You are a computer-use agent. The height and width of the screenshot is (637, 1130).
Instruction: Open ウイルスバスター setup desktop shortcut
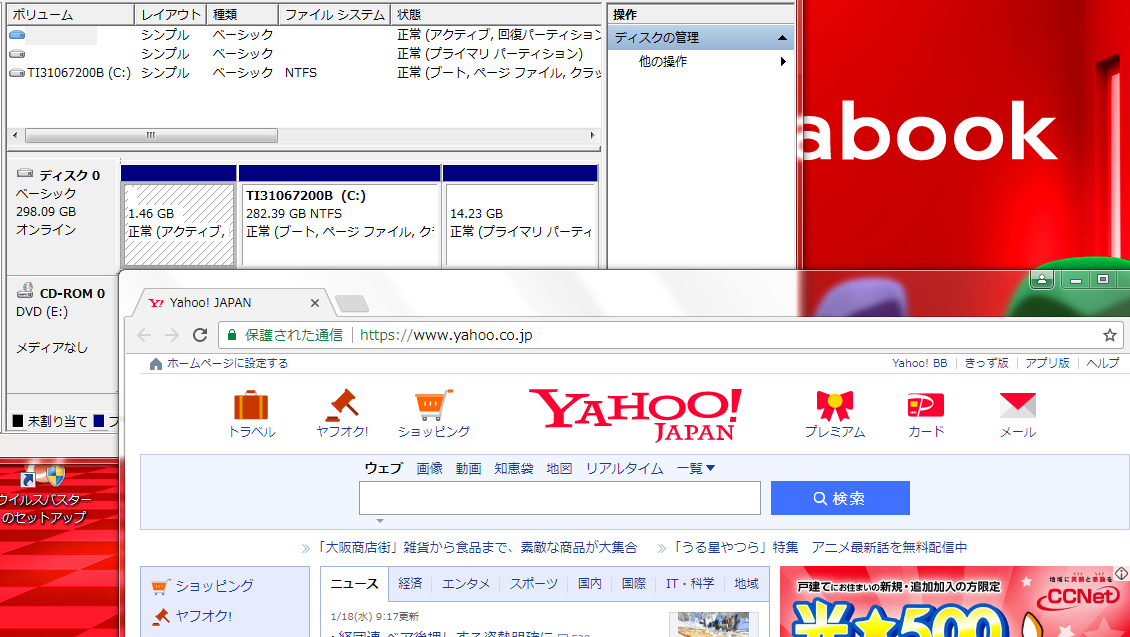(x=43, y=494)
